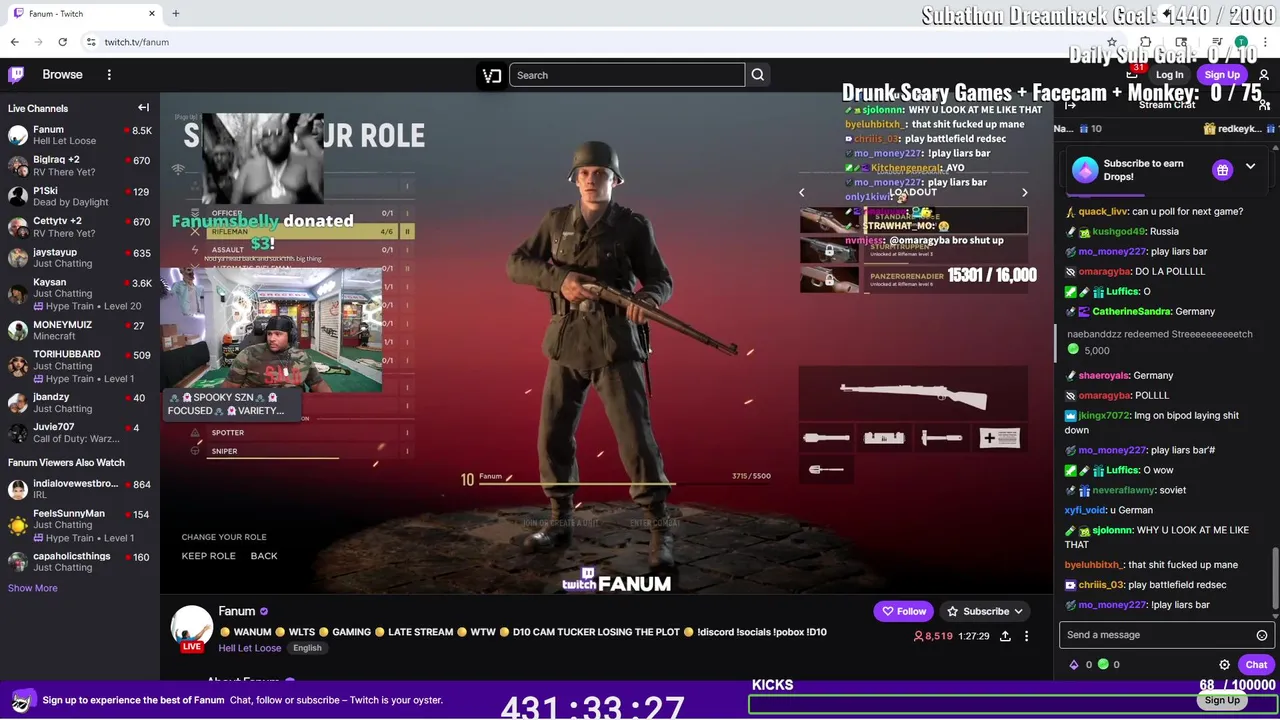Click the gift icon in Drops banner
Image resolution: width=1280 pixels, height=720 pixels.
(x=1222, y=170)
